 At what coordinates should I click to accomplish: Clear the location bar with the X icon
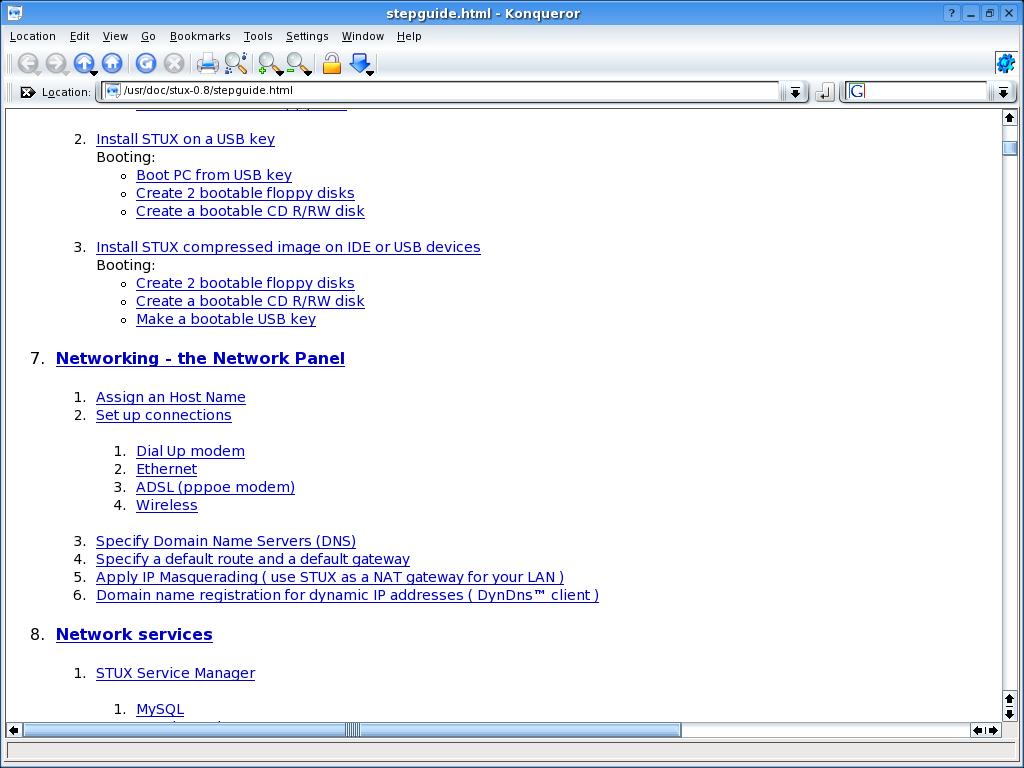tap(27, 92)
